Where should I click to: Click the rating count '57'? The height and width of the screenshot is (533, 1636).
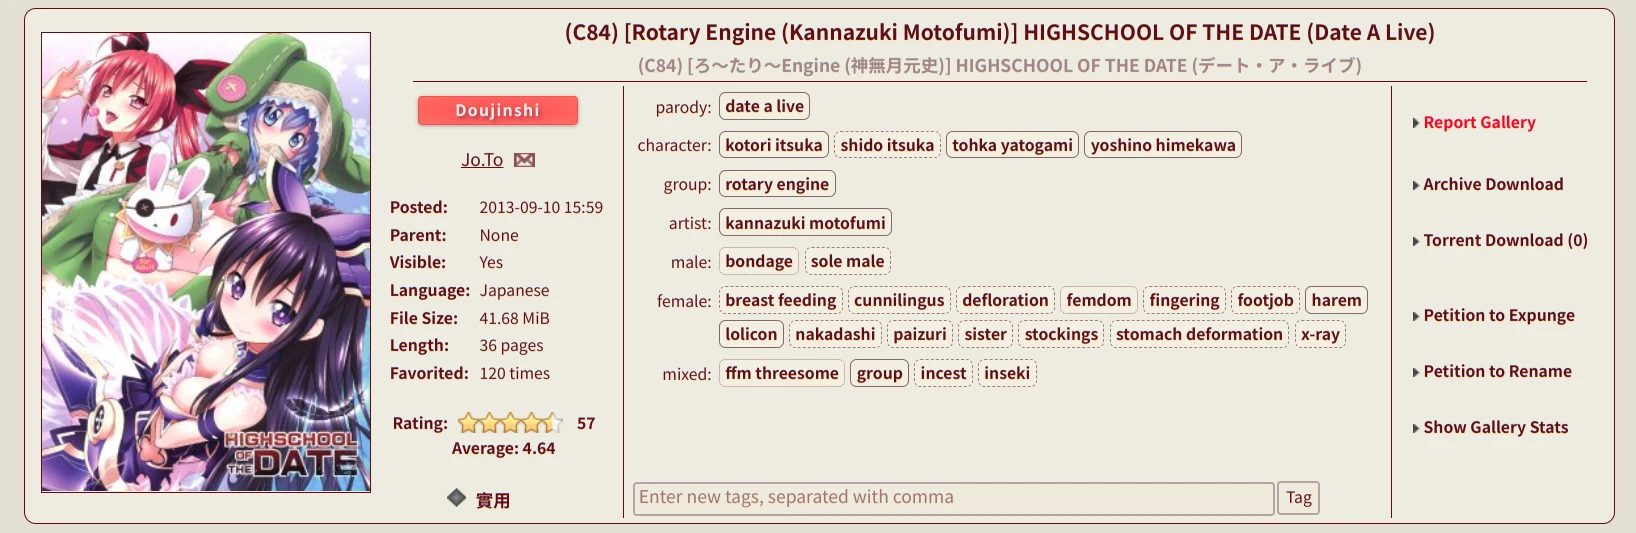(x=586, y=423)
